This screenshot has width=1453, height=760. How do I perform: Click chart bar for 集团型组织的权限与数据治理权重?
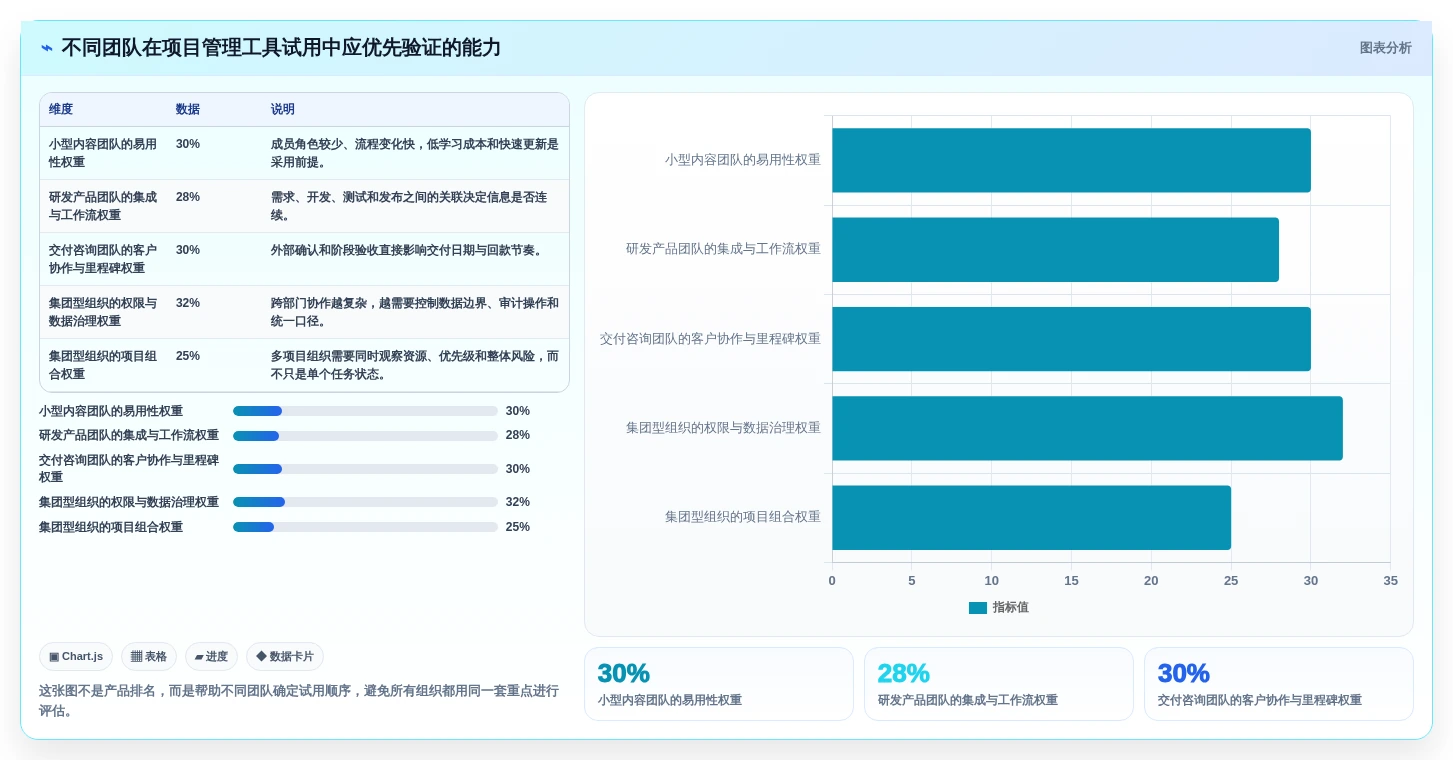1087,428
